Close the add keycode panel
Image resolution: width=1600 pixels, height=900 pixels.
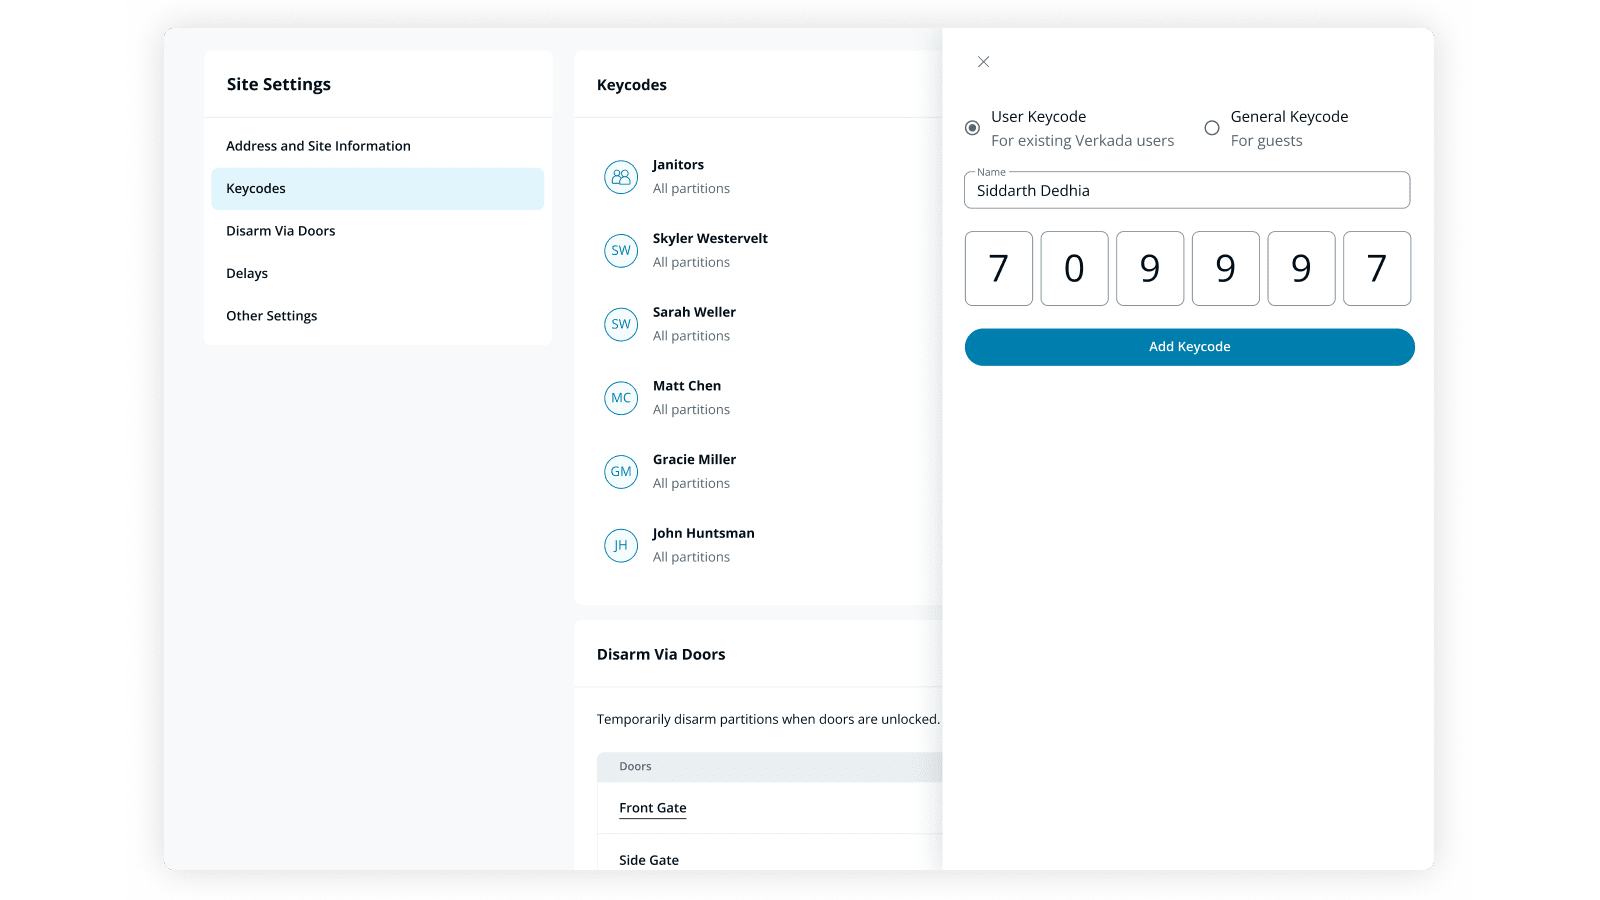click(x=983, y=62)
